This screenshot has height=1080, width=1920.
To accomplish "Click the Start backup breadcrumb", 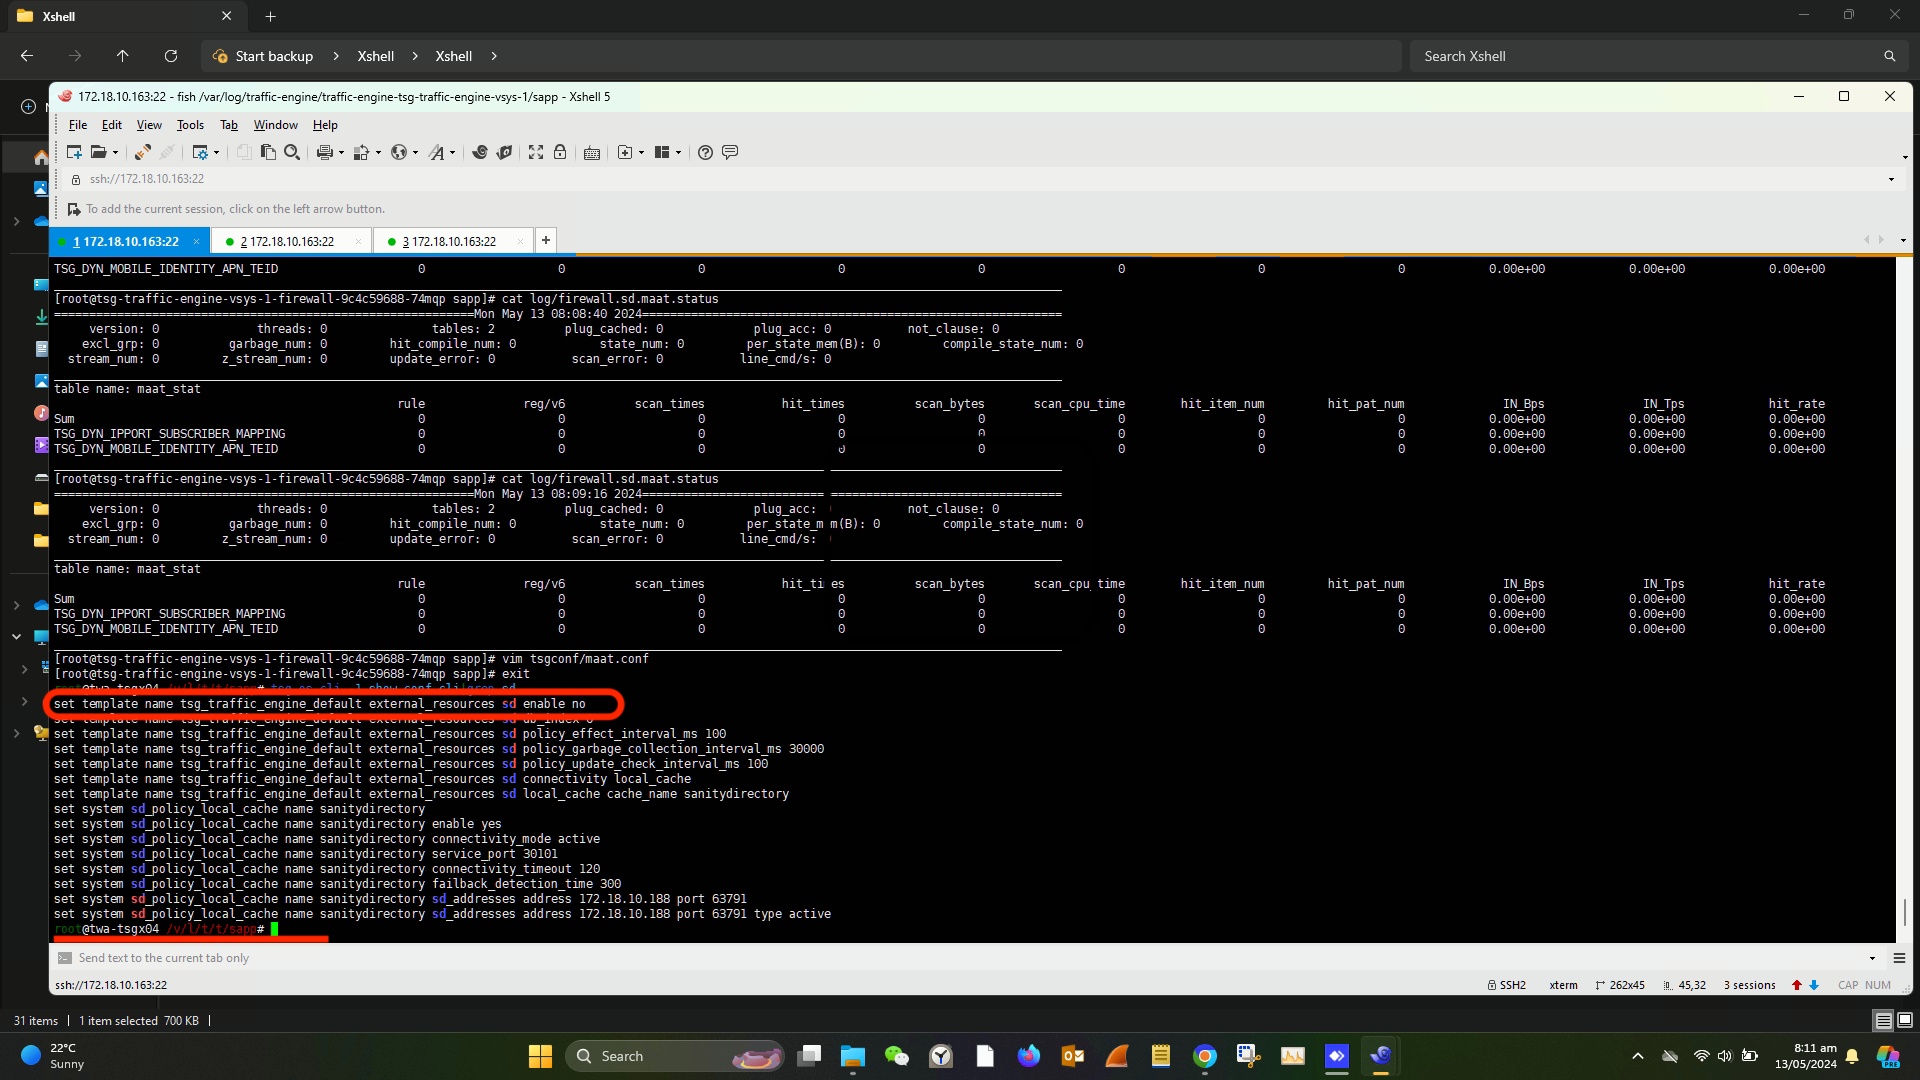I will [273, 56].
